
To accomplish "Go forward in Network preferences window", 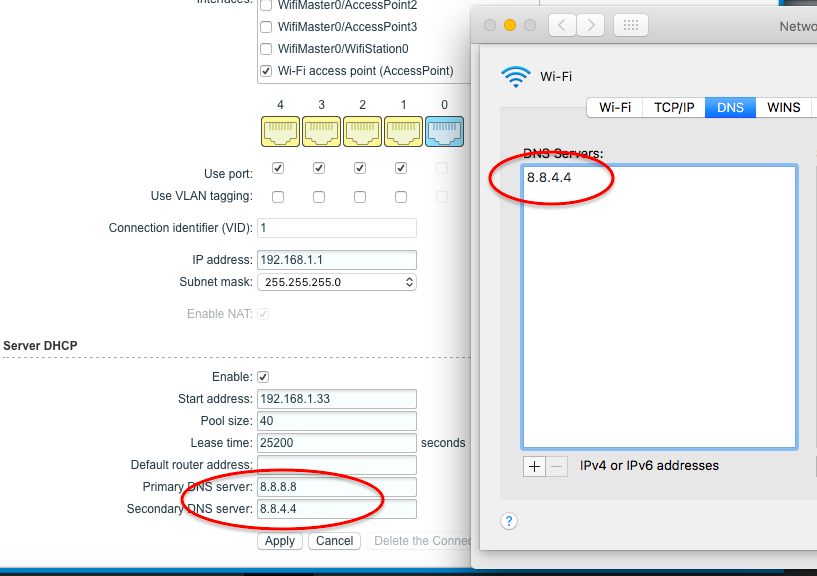I will [x=590, y=25].
